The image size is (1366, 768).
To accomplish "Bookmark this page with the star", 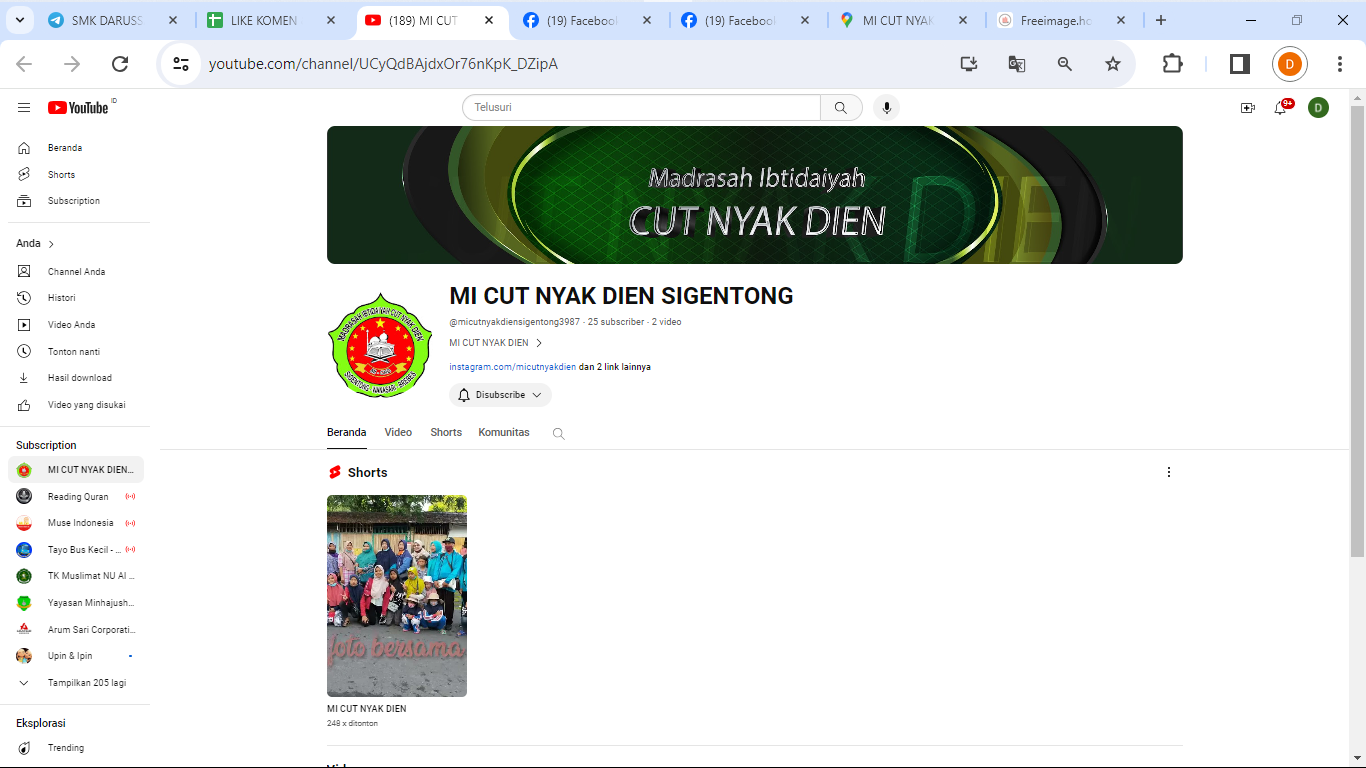I will [1113, 64].
